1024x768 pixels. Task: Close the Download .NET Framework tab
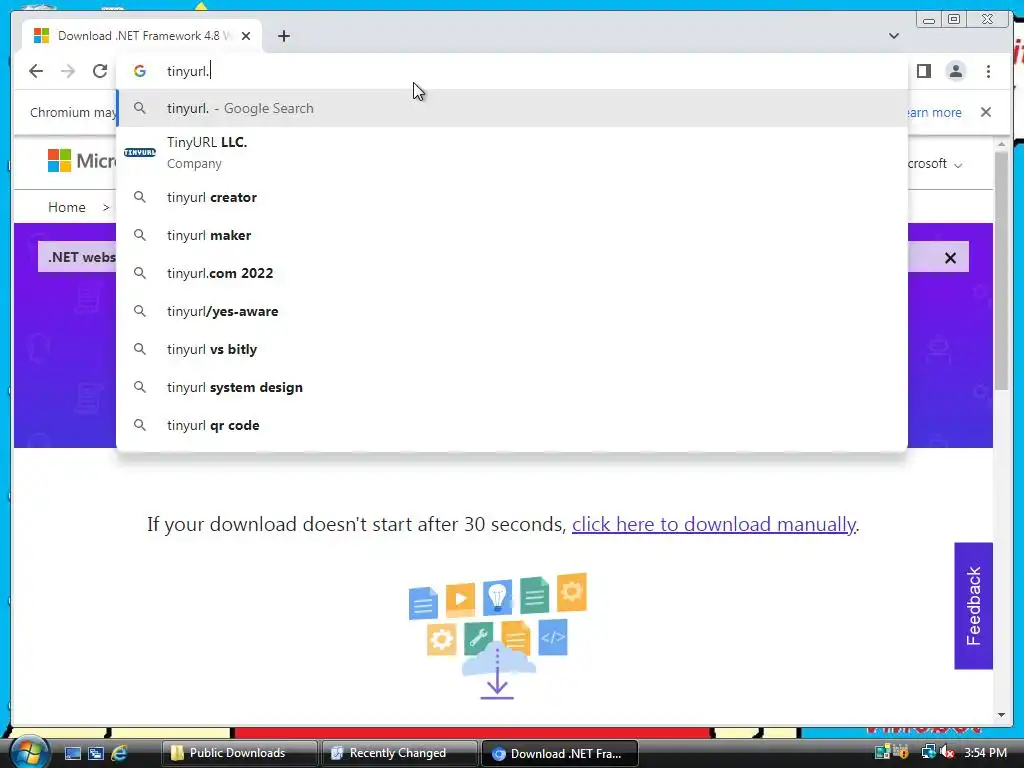tap(246, 36)
